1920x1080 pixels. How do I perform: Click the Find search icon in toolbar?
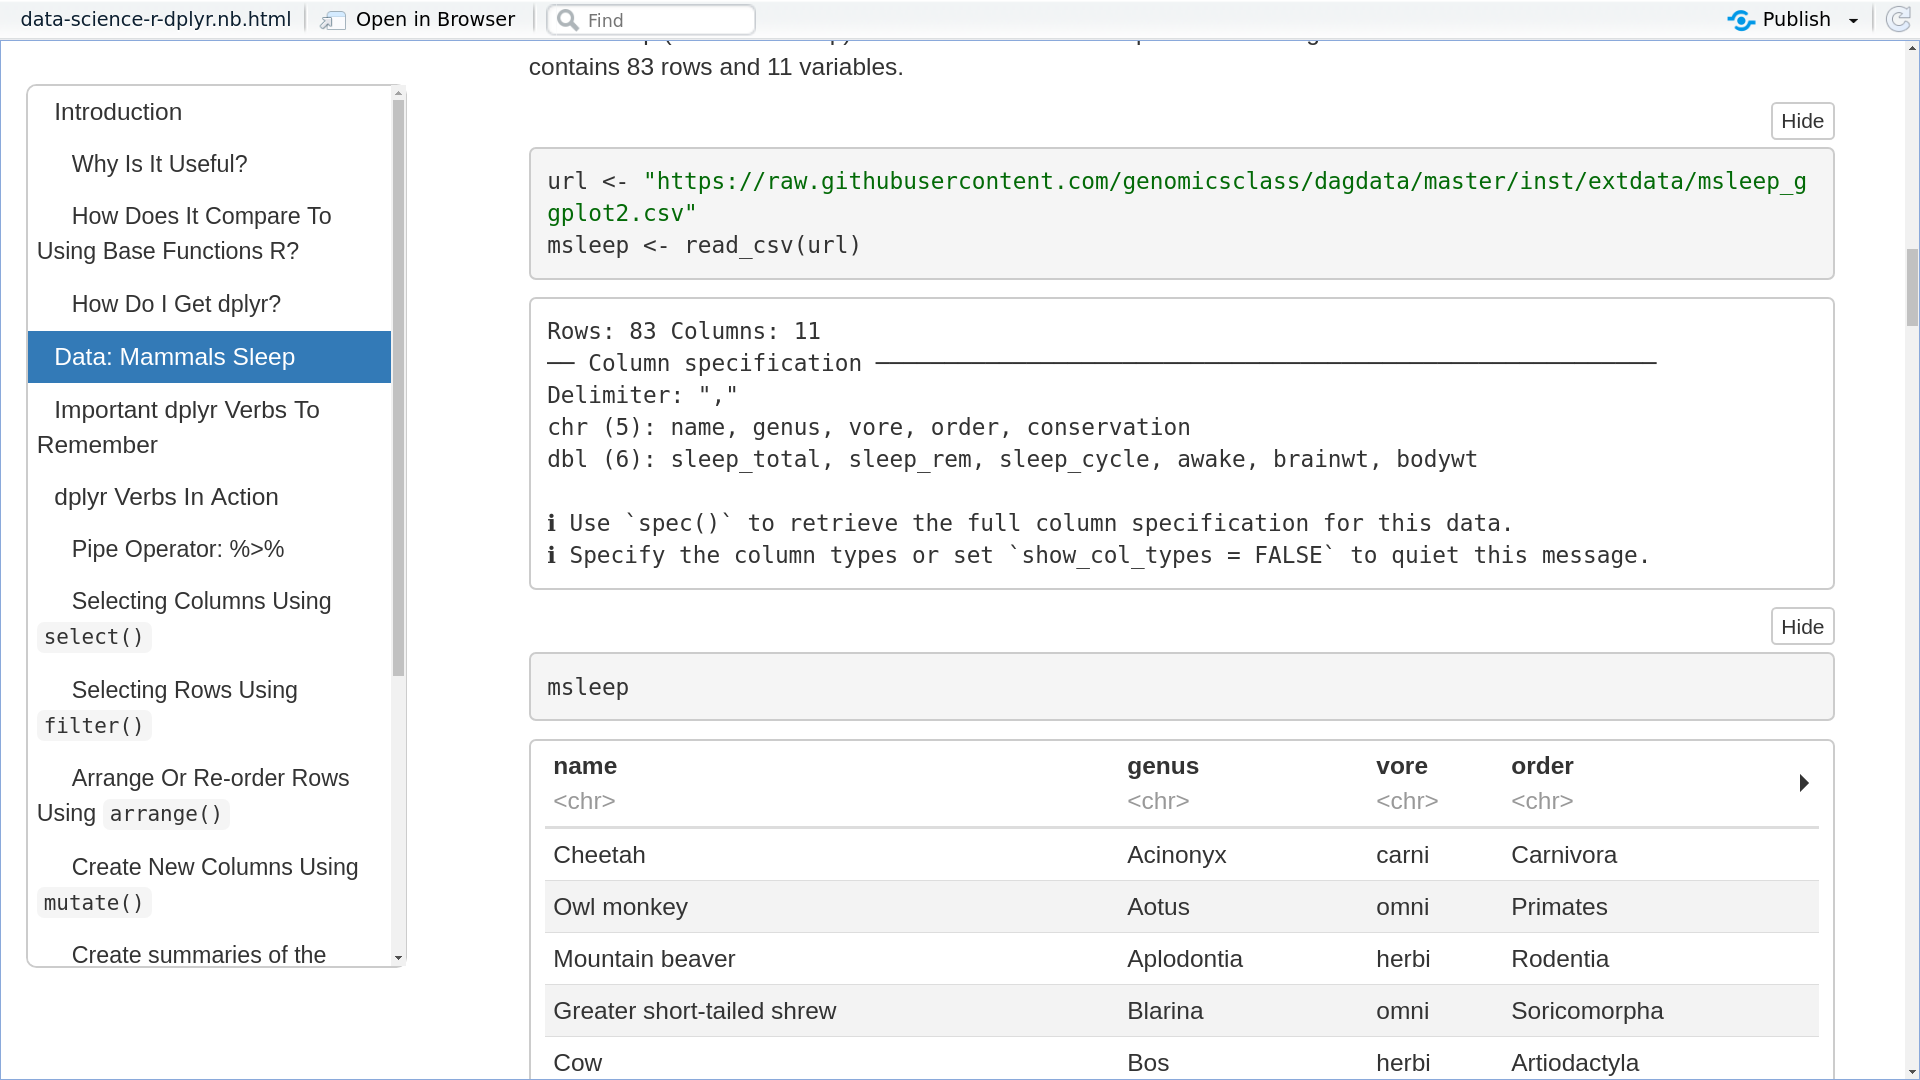[x=568, y=18]
